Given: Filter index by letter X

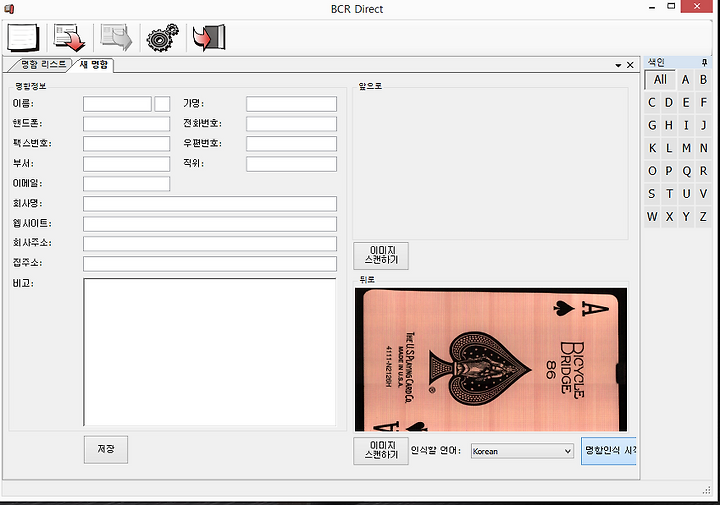Looking at the screenshot, I should (x=669, y=217).
